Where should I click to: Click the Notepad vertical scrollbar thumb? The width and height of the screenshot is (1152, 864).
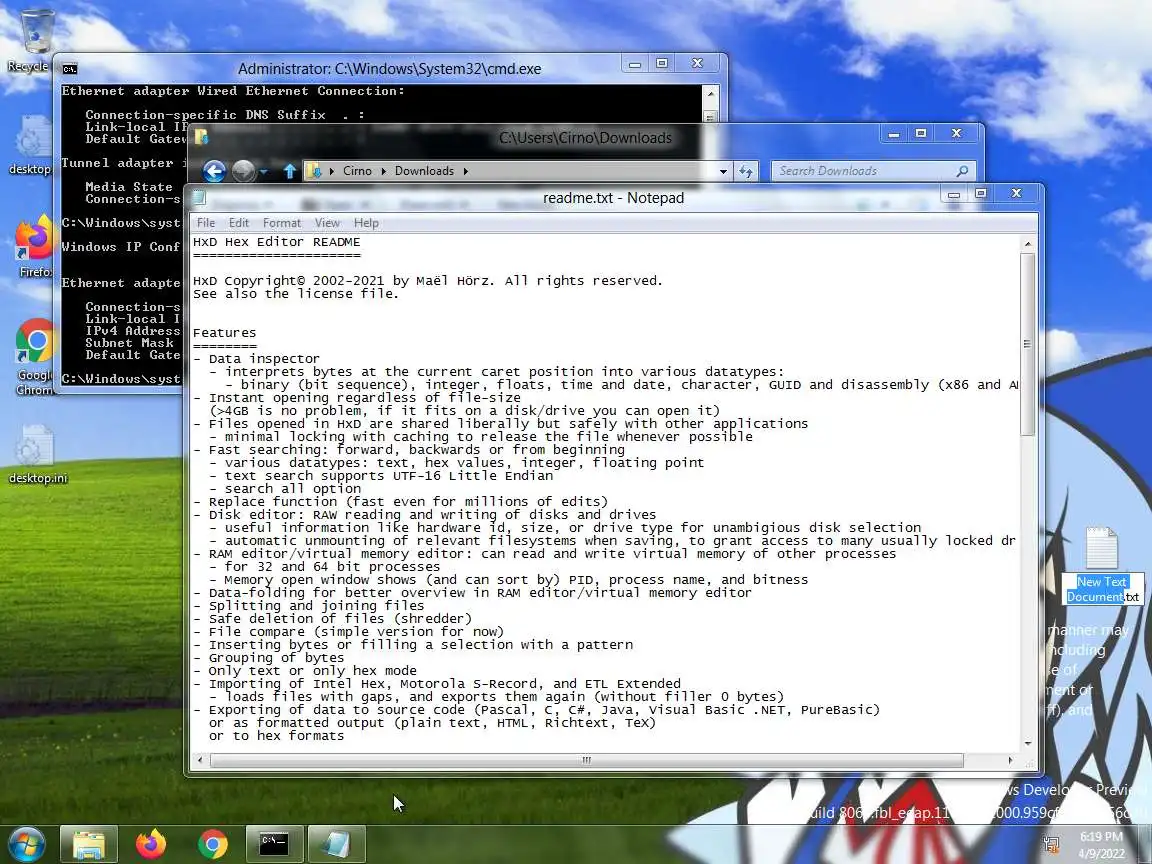coord(1027,344)
